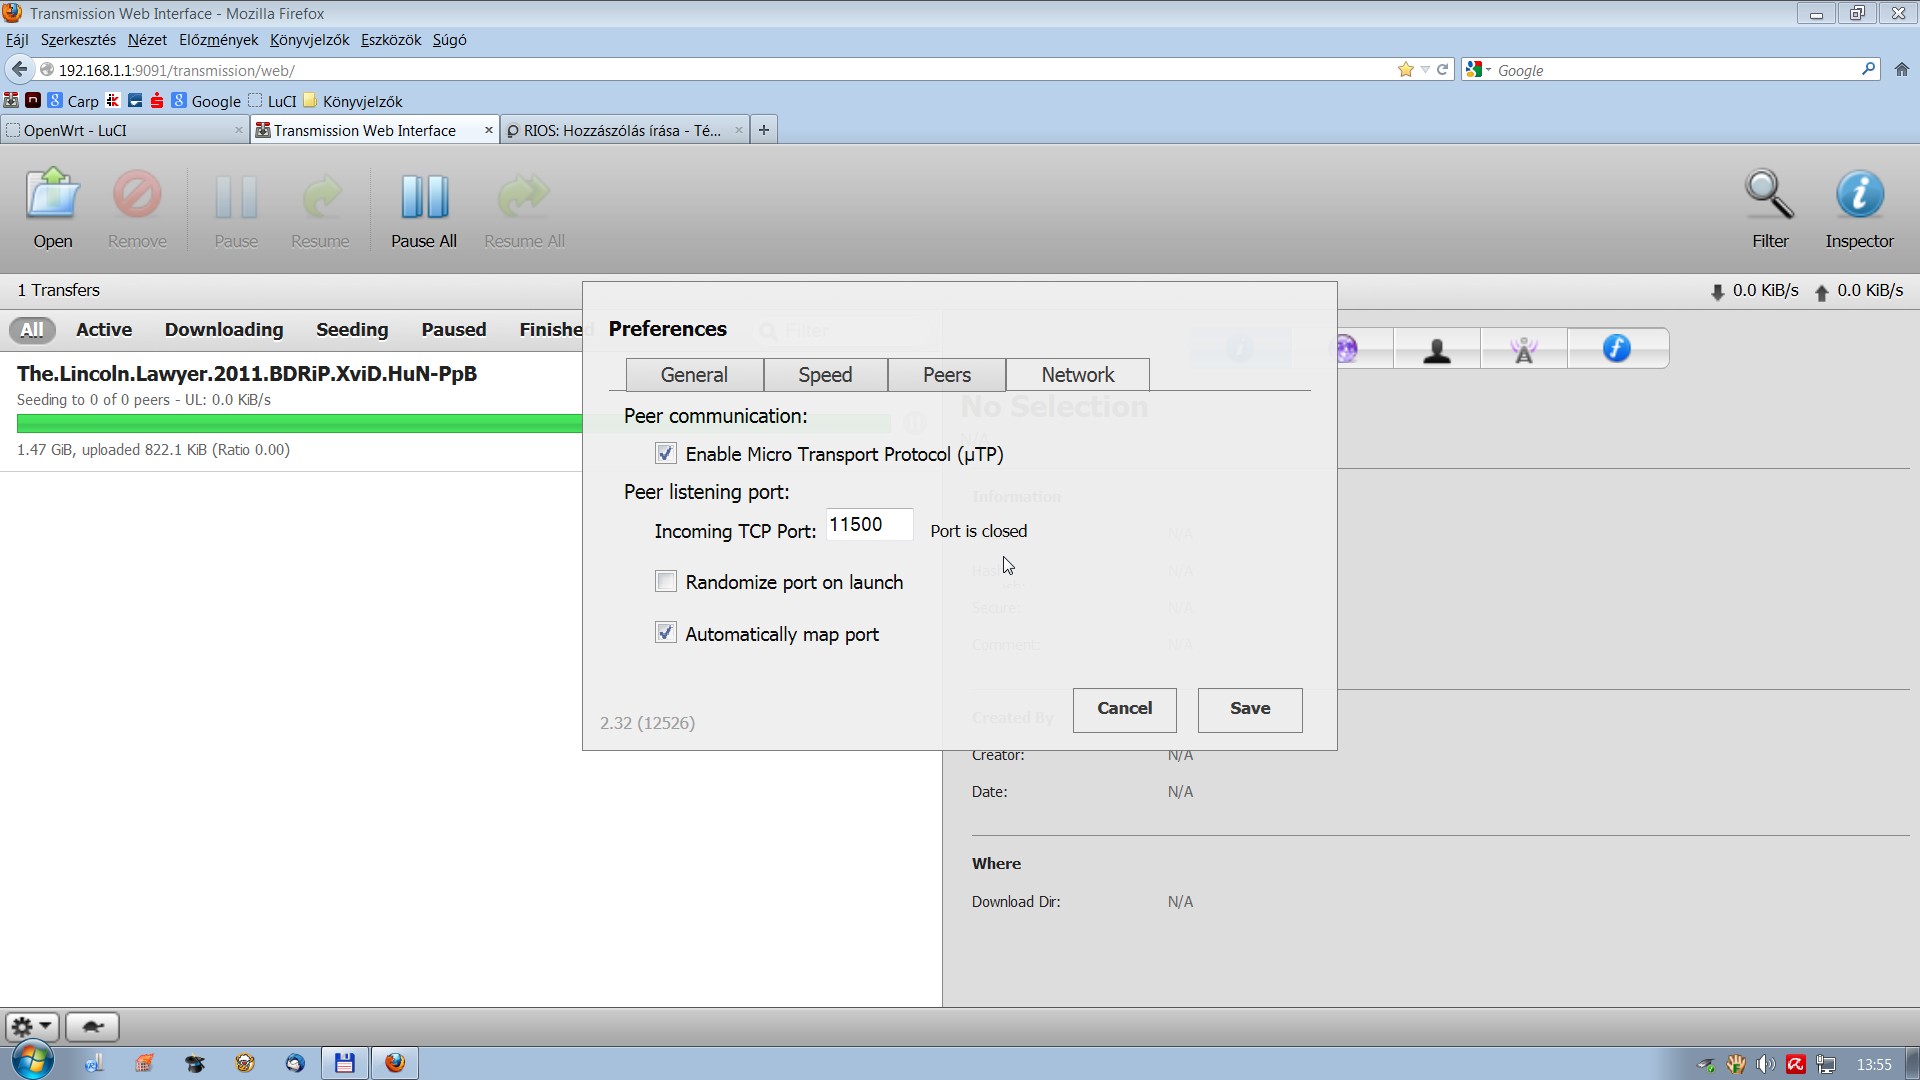Expand the Google search engine dropdown

coord(1478,70)
